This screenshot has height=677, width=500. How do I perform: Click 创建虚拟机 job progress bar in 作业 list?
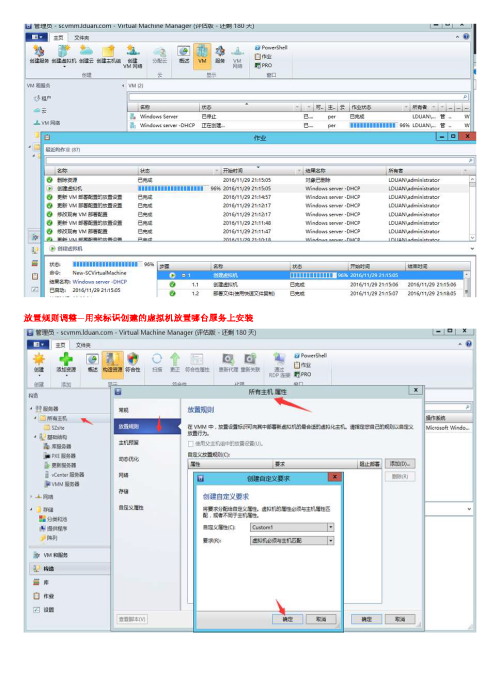point(171,188)
